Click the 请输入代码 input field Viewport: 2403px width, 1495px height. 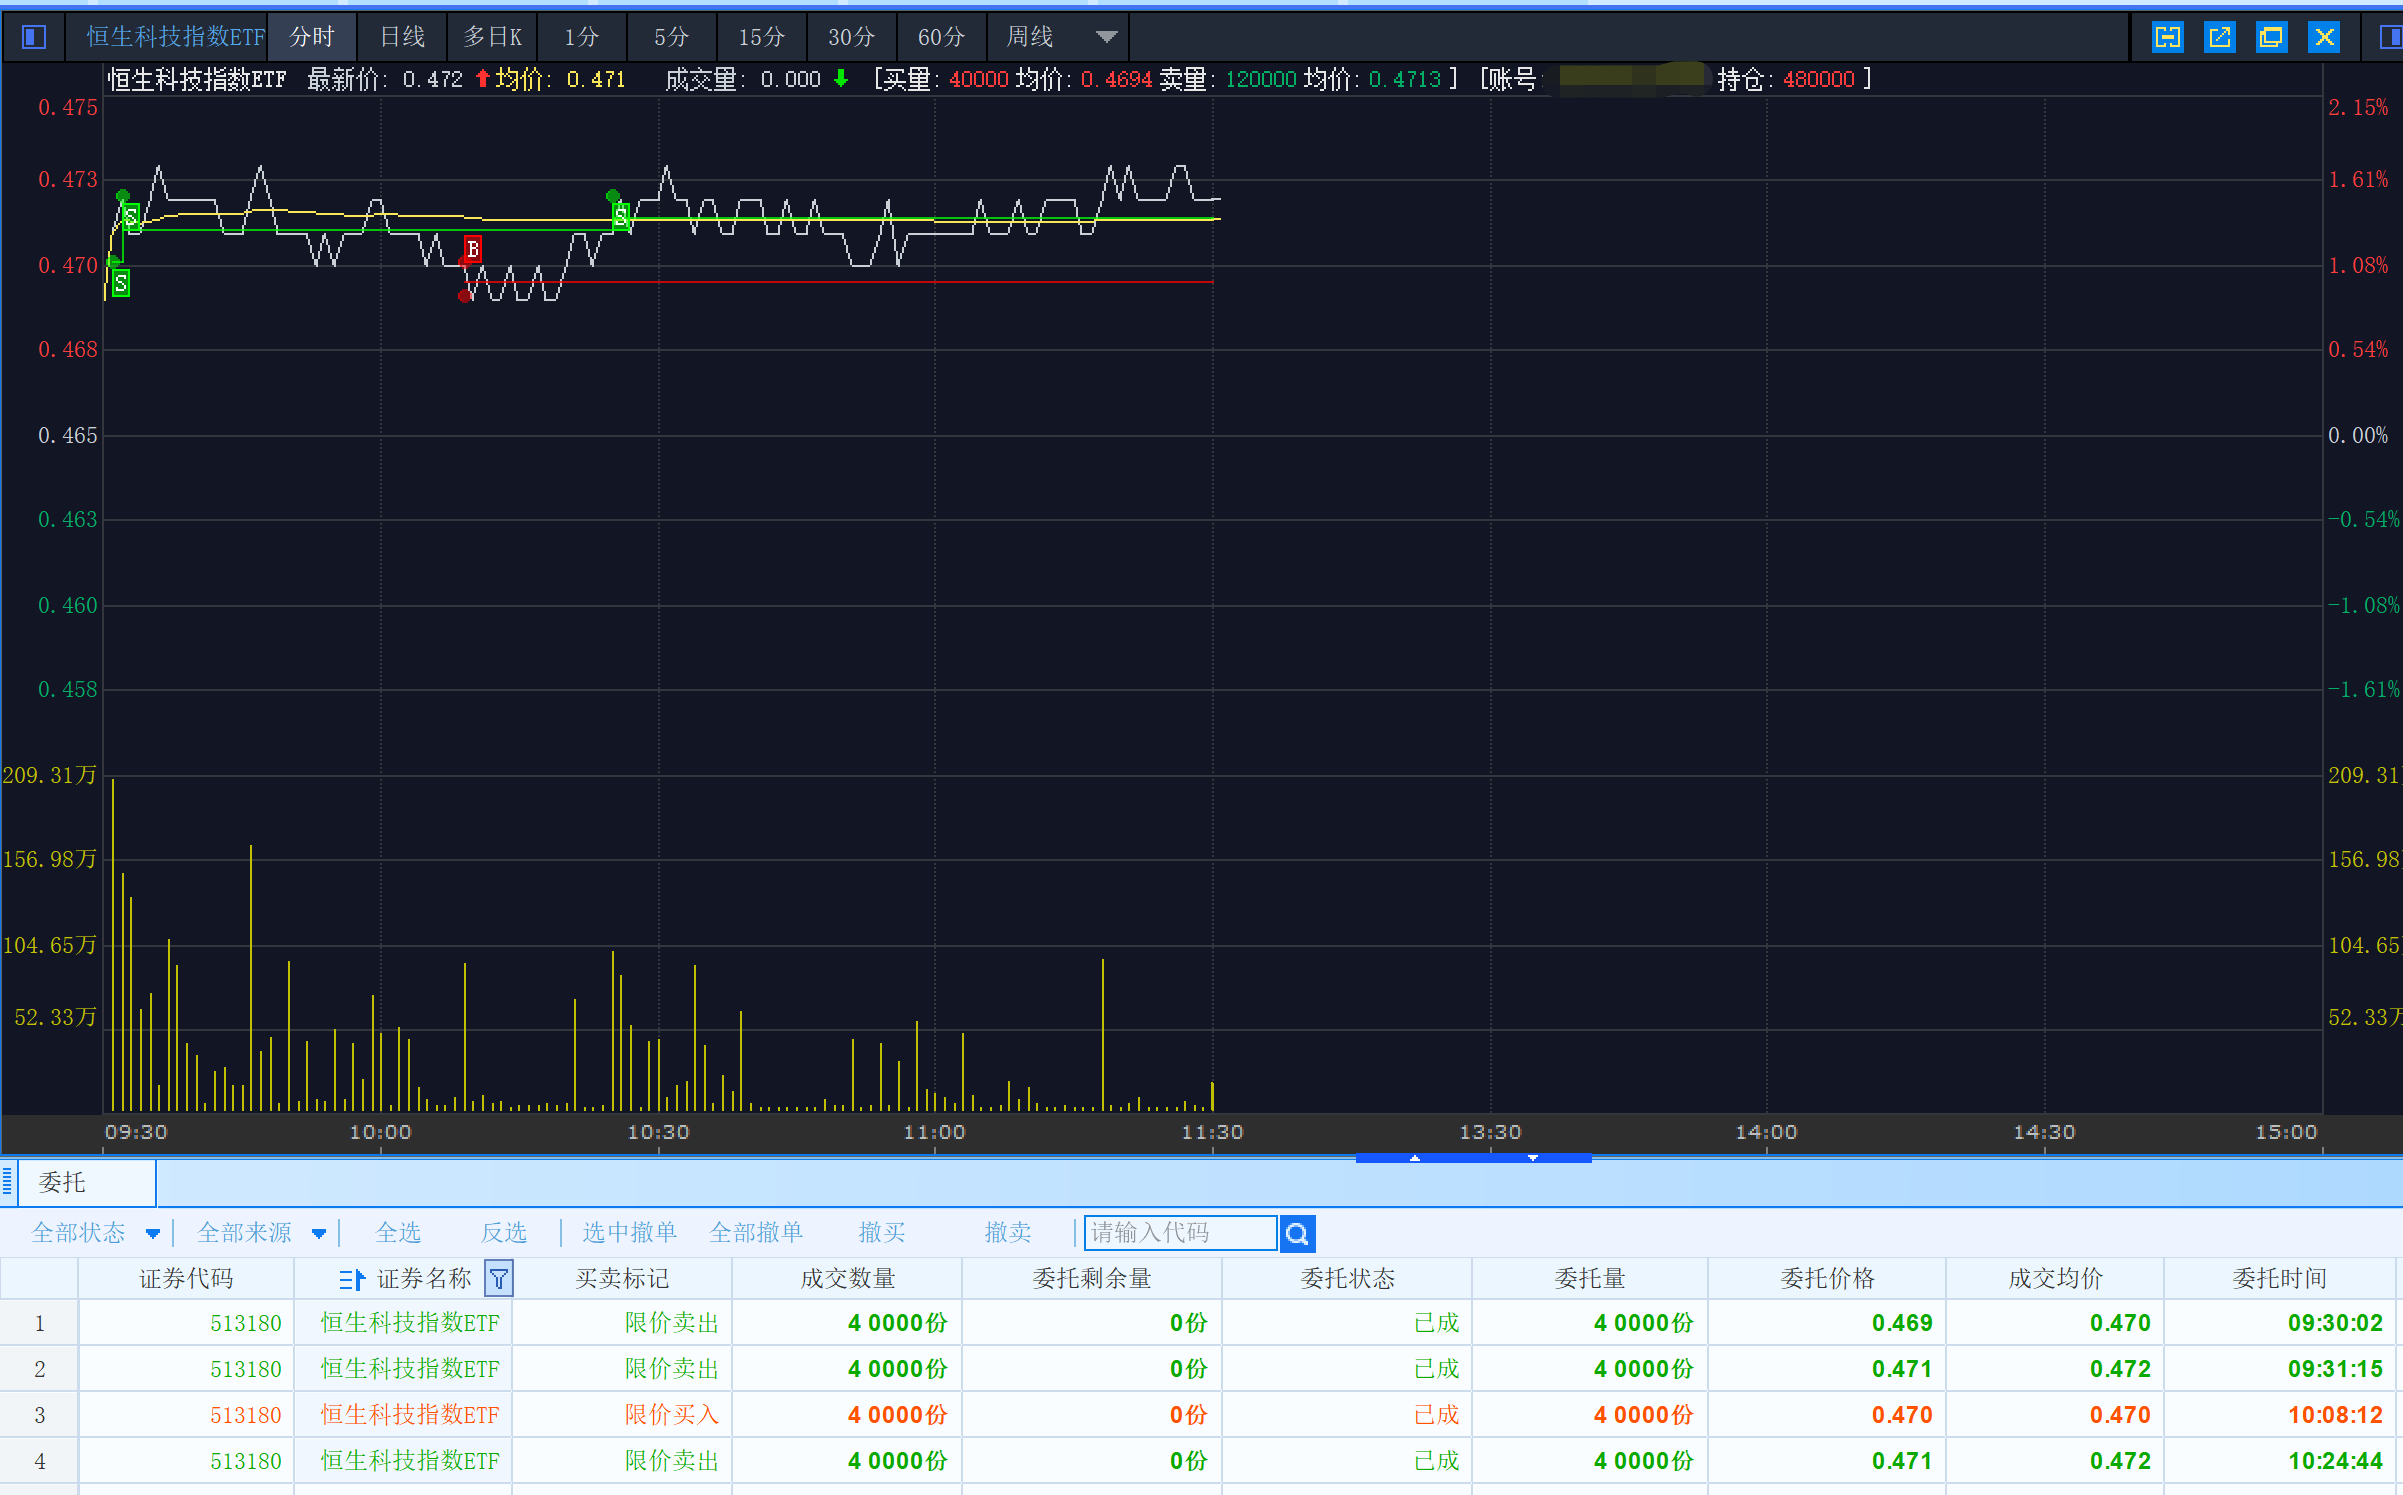coord(1180,1233)
